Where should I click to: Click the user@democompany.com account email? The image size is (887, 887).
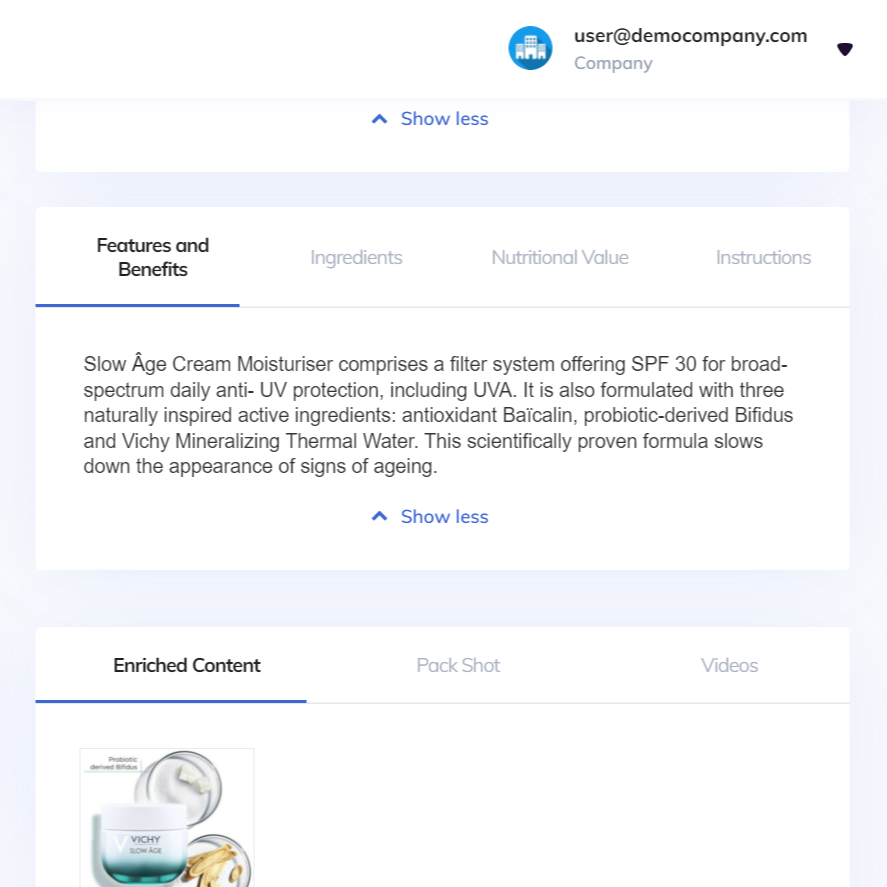pyautogui.click(x=690, y=36)
